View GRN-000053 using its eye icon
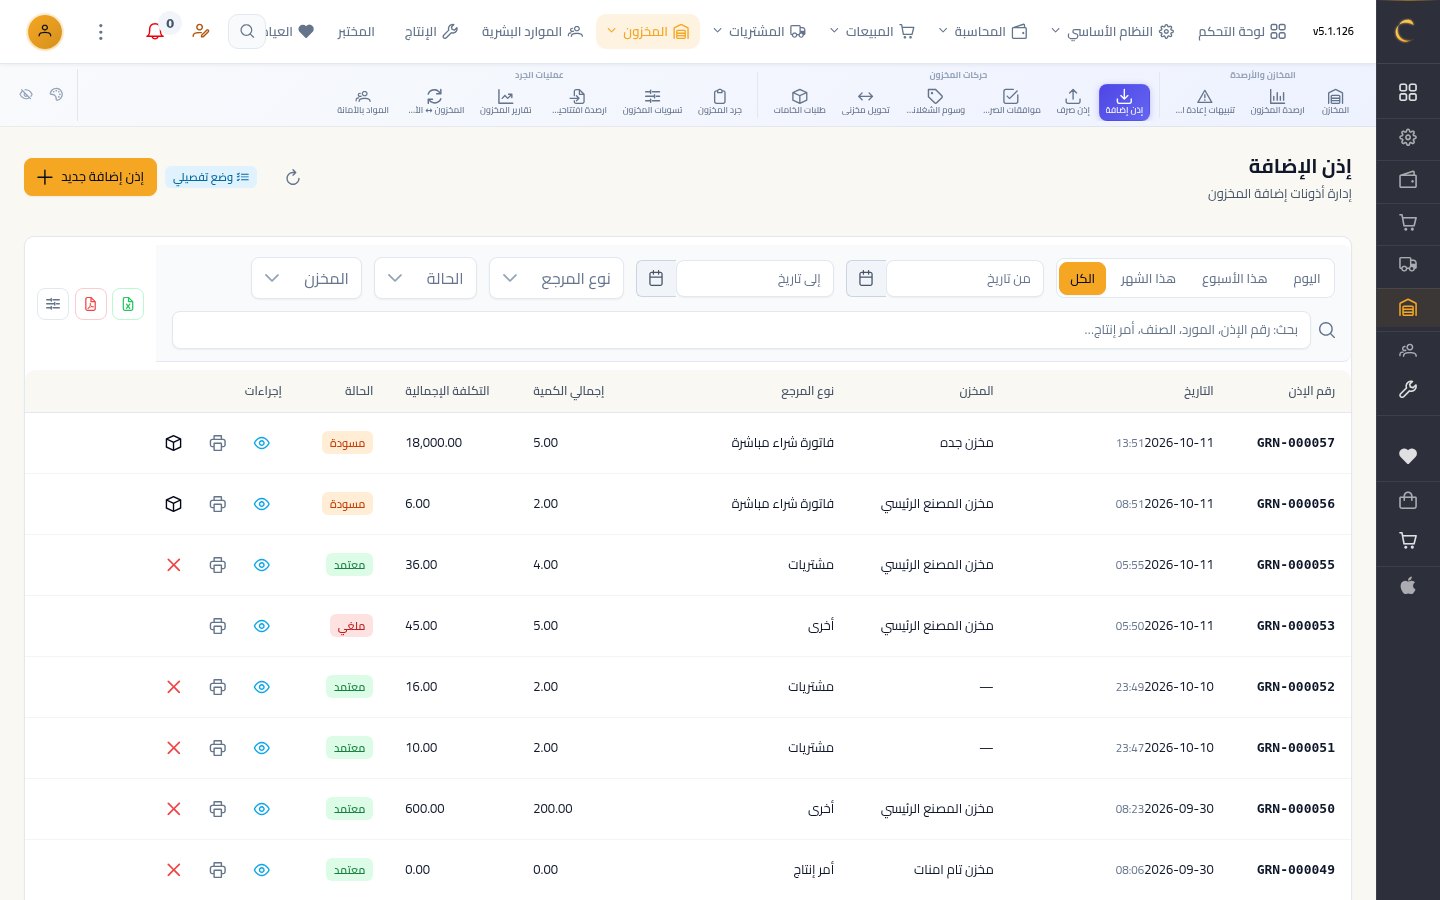Image resolution: width=1440 pixels, height=900 pixels. [x=262, y=626]
